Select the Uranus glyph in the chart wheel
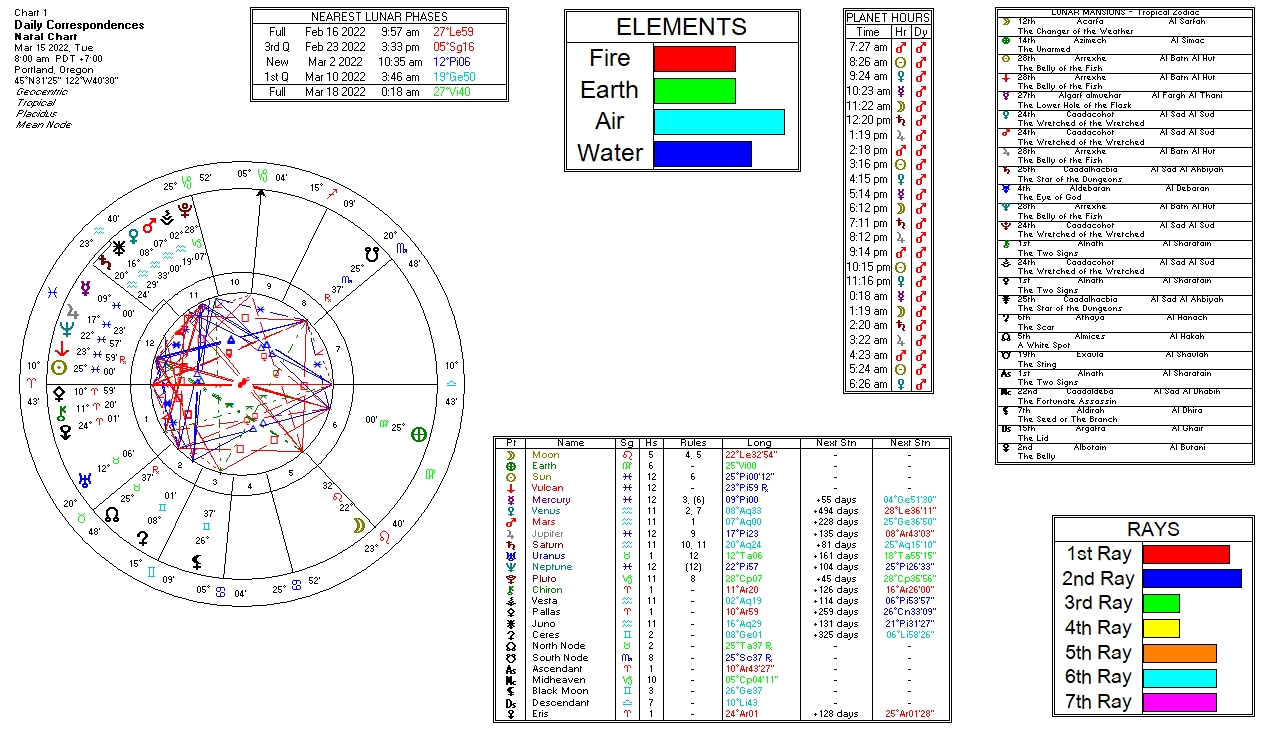This screenshot has height=741, width=1267. 85,478
